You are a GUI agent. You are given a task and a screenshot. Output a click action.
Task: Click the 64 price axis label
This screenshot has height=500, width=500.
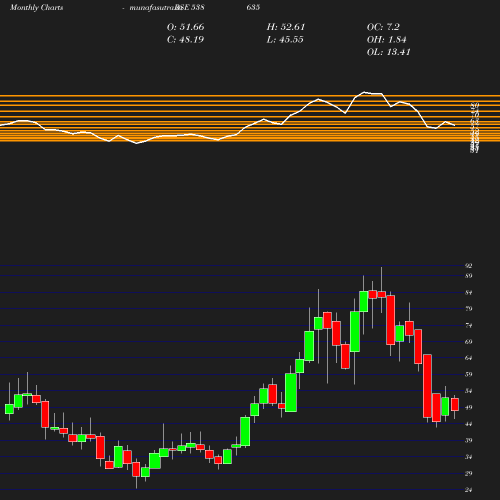(469, 358)
